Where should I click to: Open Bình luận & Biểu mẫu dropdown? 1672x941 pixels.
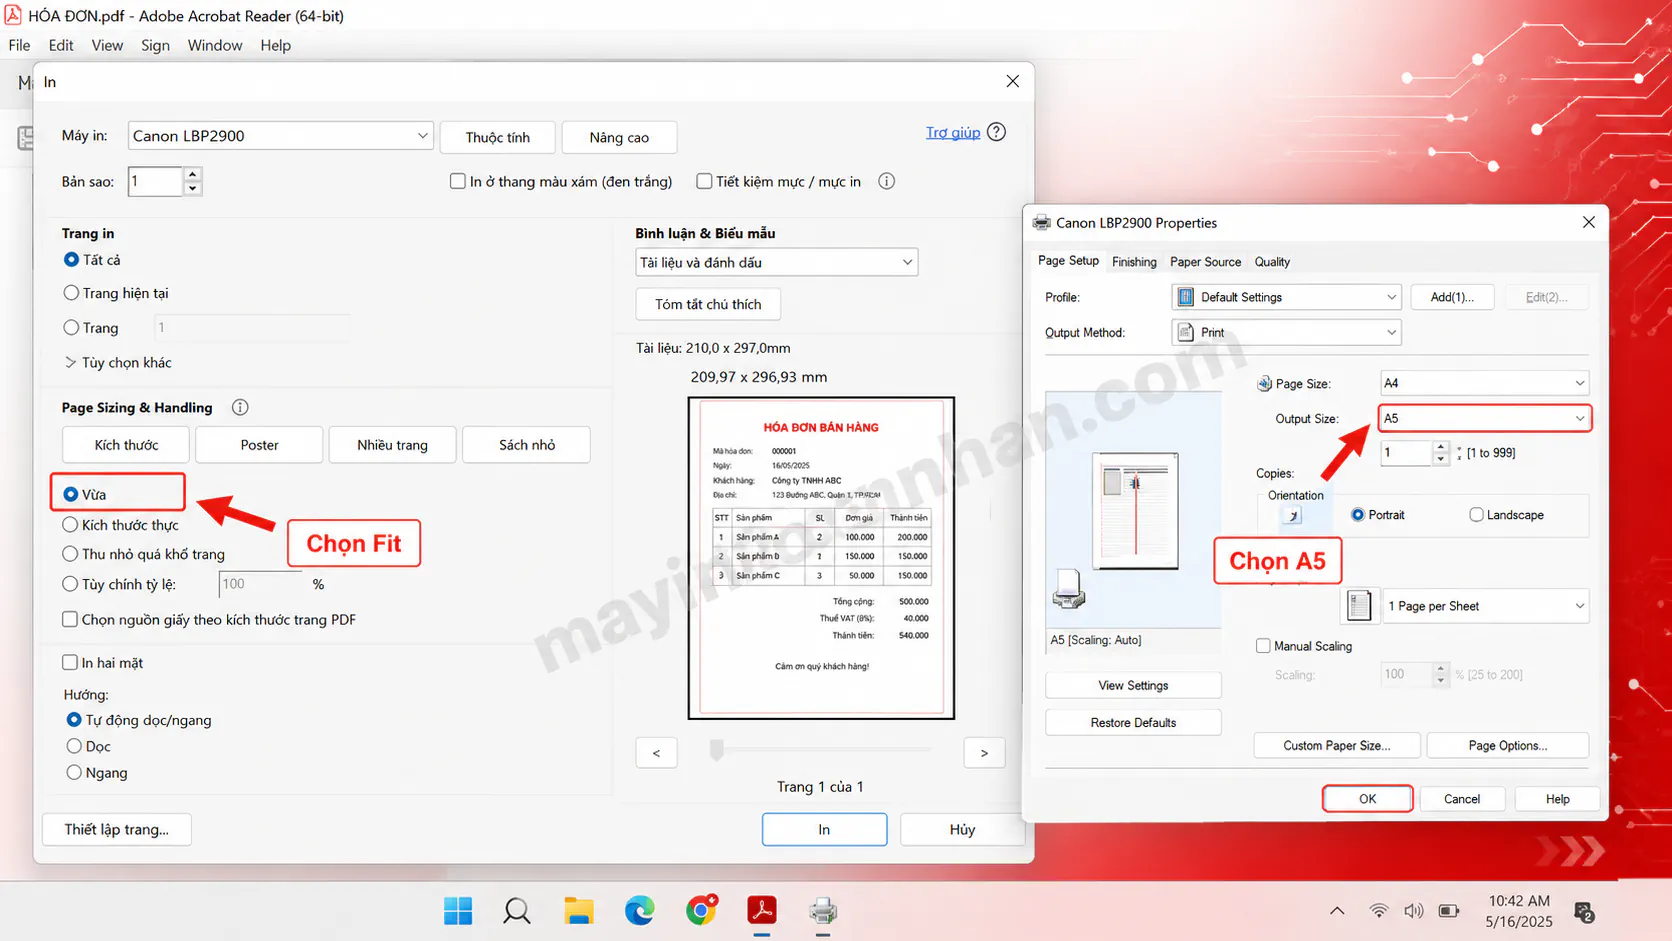(777, 262)
